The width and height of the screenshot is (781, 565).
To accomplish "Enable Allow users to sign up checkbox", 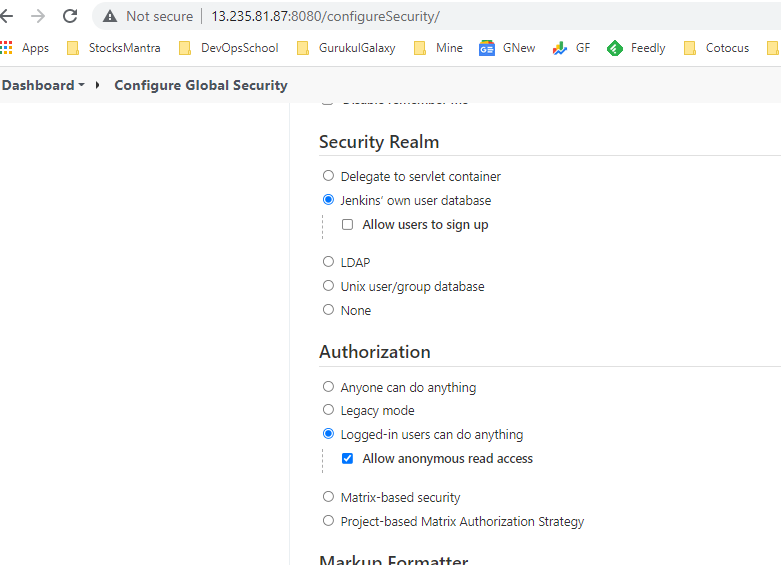I will click(x=348, y=225).
